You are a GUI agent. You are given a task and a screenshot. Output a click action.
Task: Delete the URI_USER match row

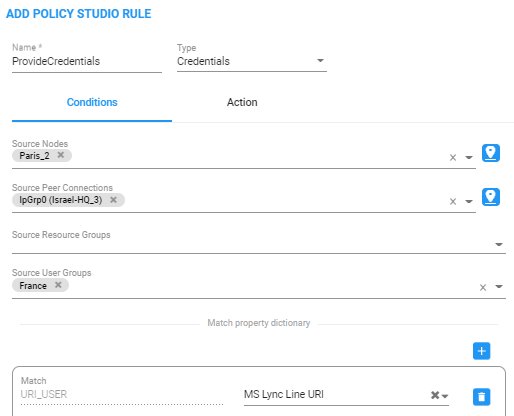click(481, 397)
